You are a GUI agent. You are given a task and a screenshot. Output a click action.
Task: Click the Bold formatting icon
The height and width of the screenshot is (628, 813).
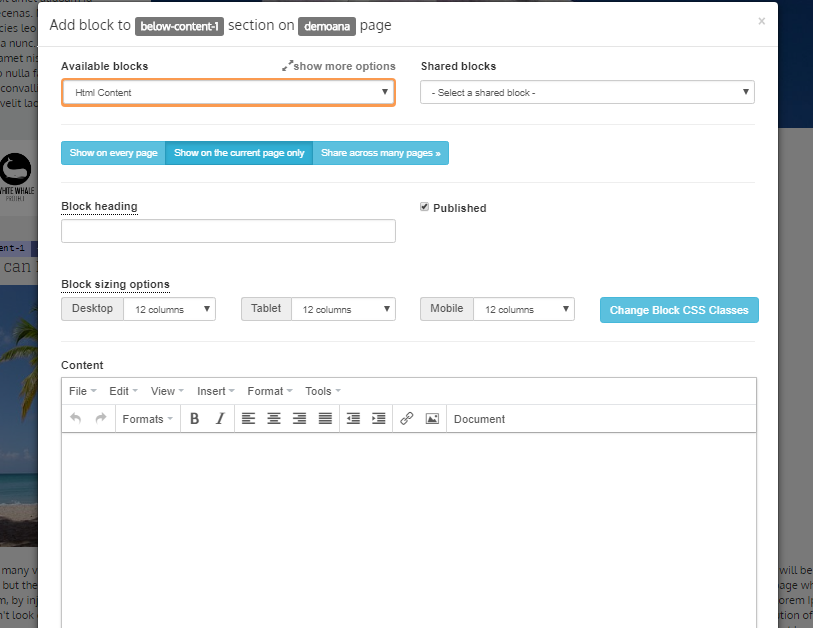coord(195,419)
